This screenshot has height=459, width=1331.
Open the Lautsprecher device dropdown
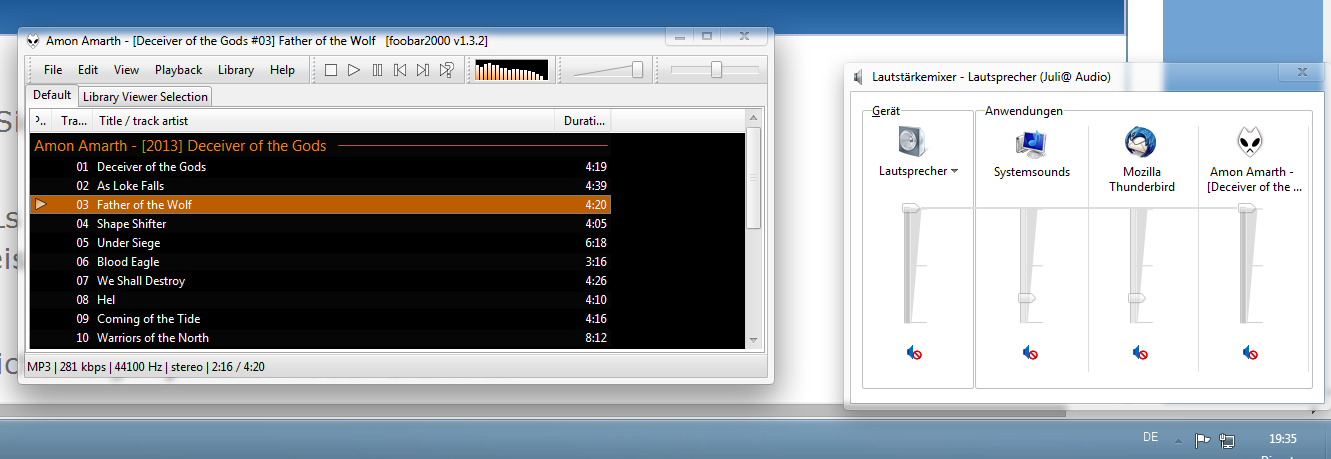pos(955,171)
